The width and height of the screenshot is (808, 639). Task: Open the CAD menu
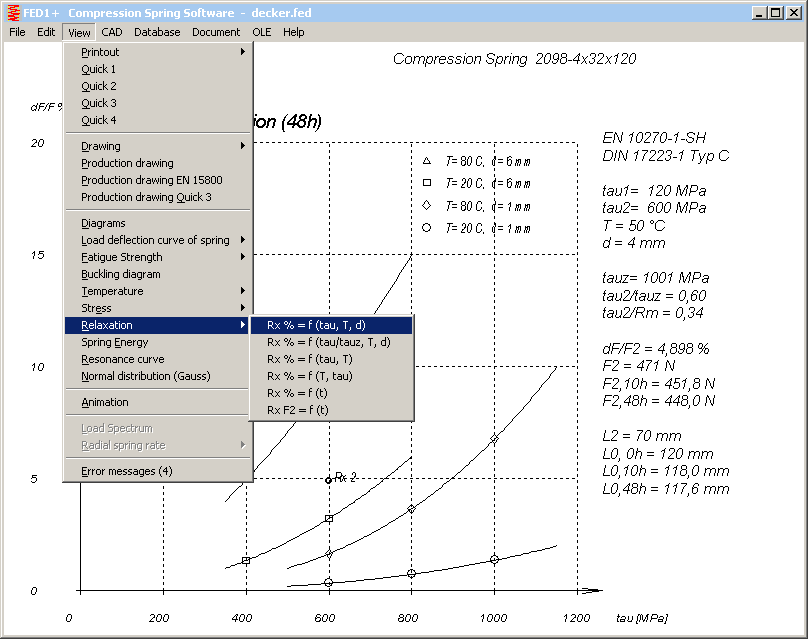coord(112,32)
